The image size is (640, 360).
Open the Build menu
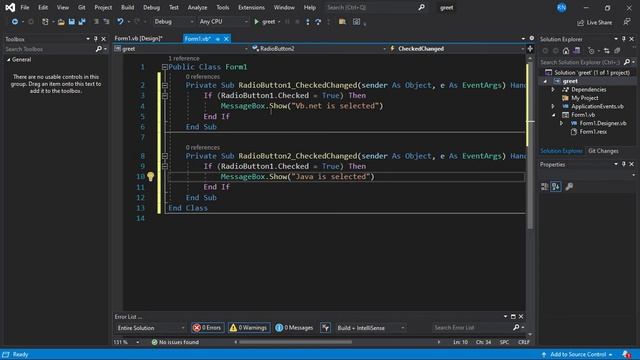pos(127,7)
